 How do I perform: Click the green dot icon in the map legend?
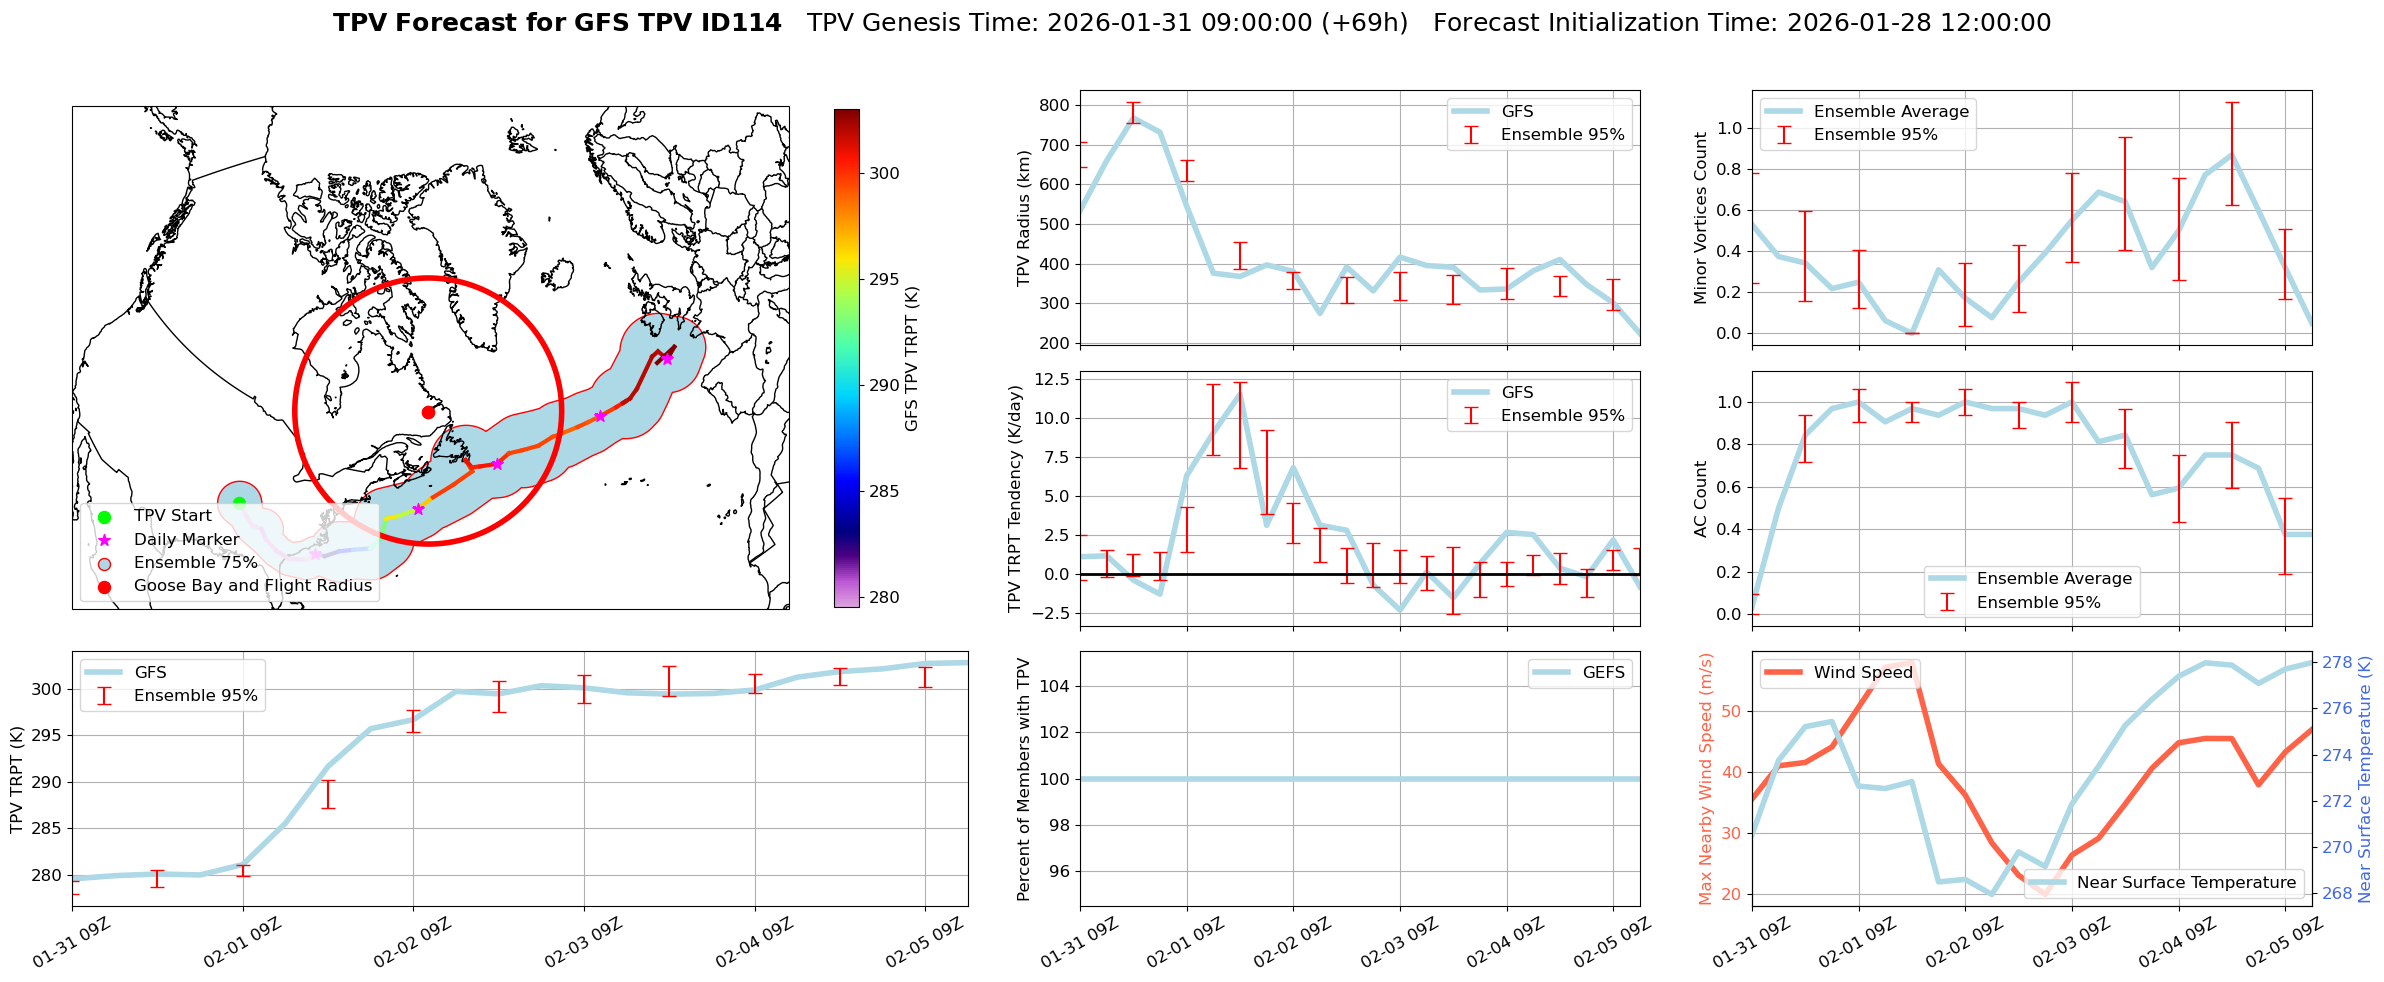pyautogui.click(x=104, y=517)
